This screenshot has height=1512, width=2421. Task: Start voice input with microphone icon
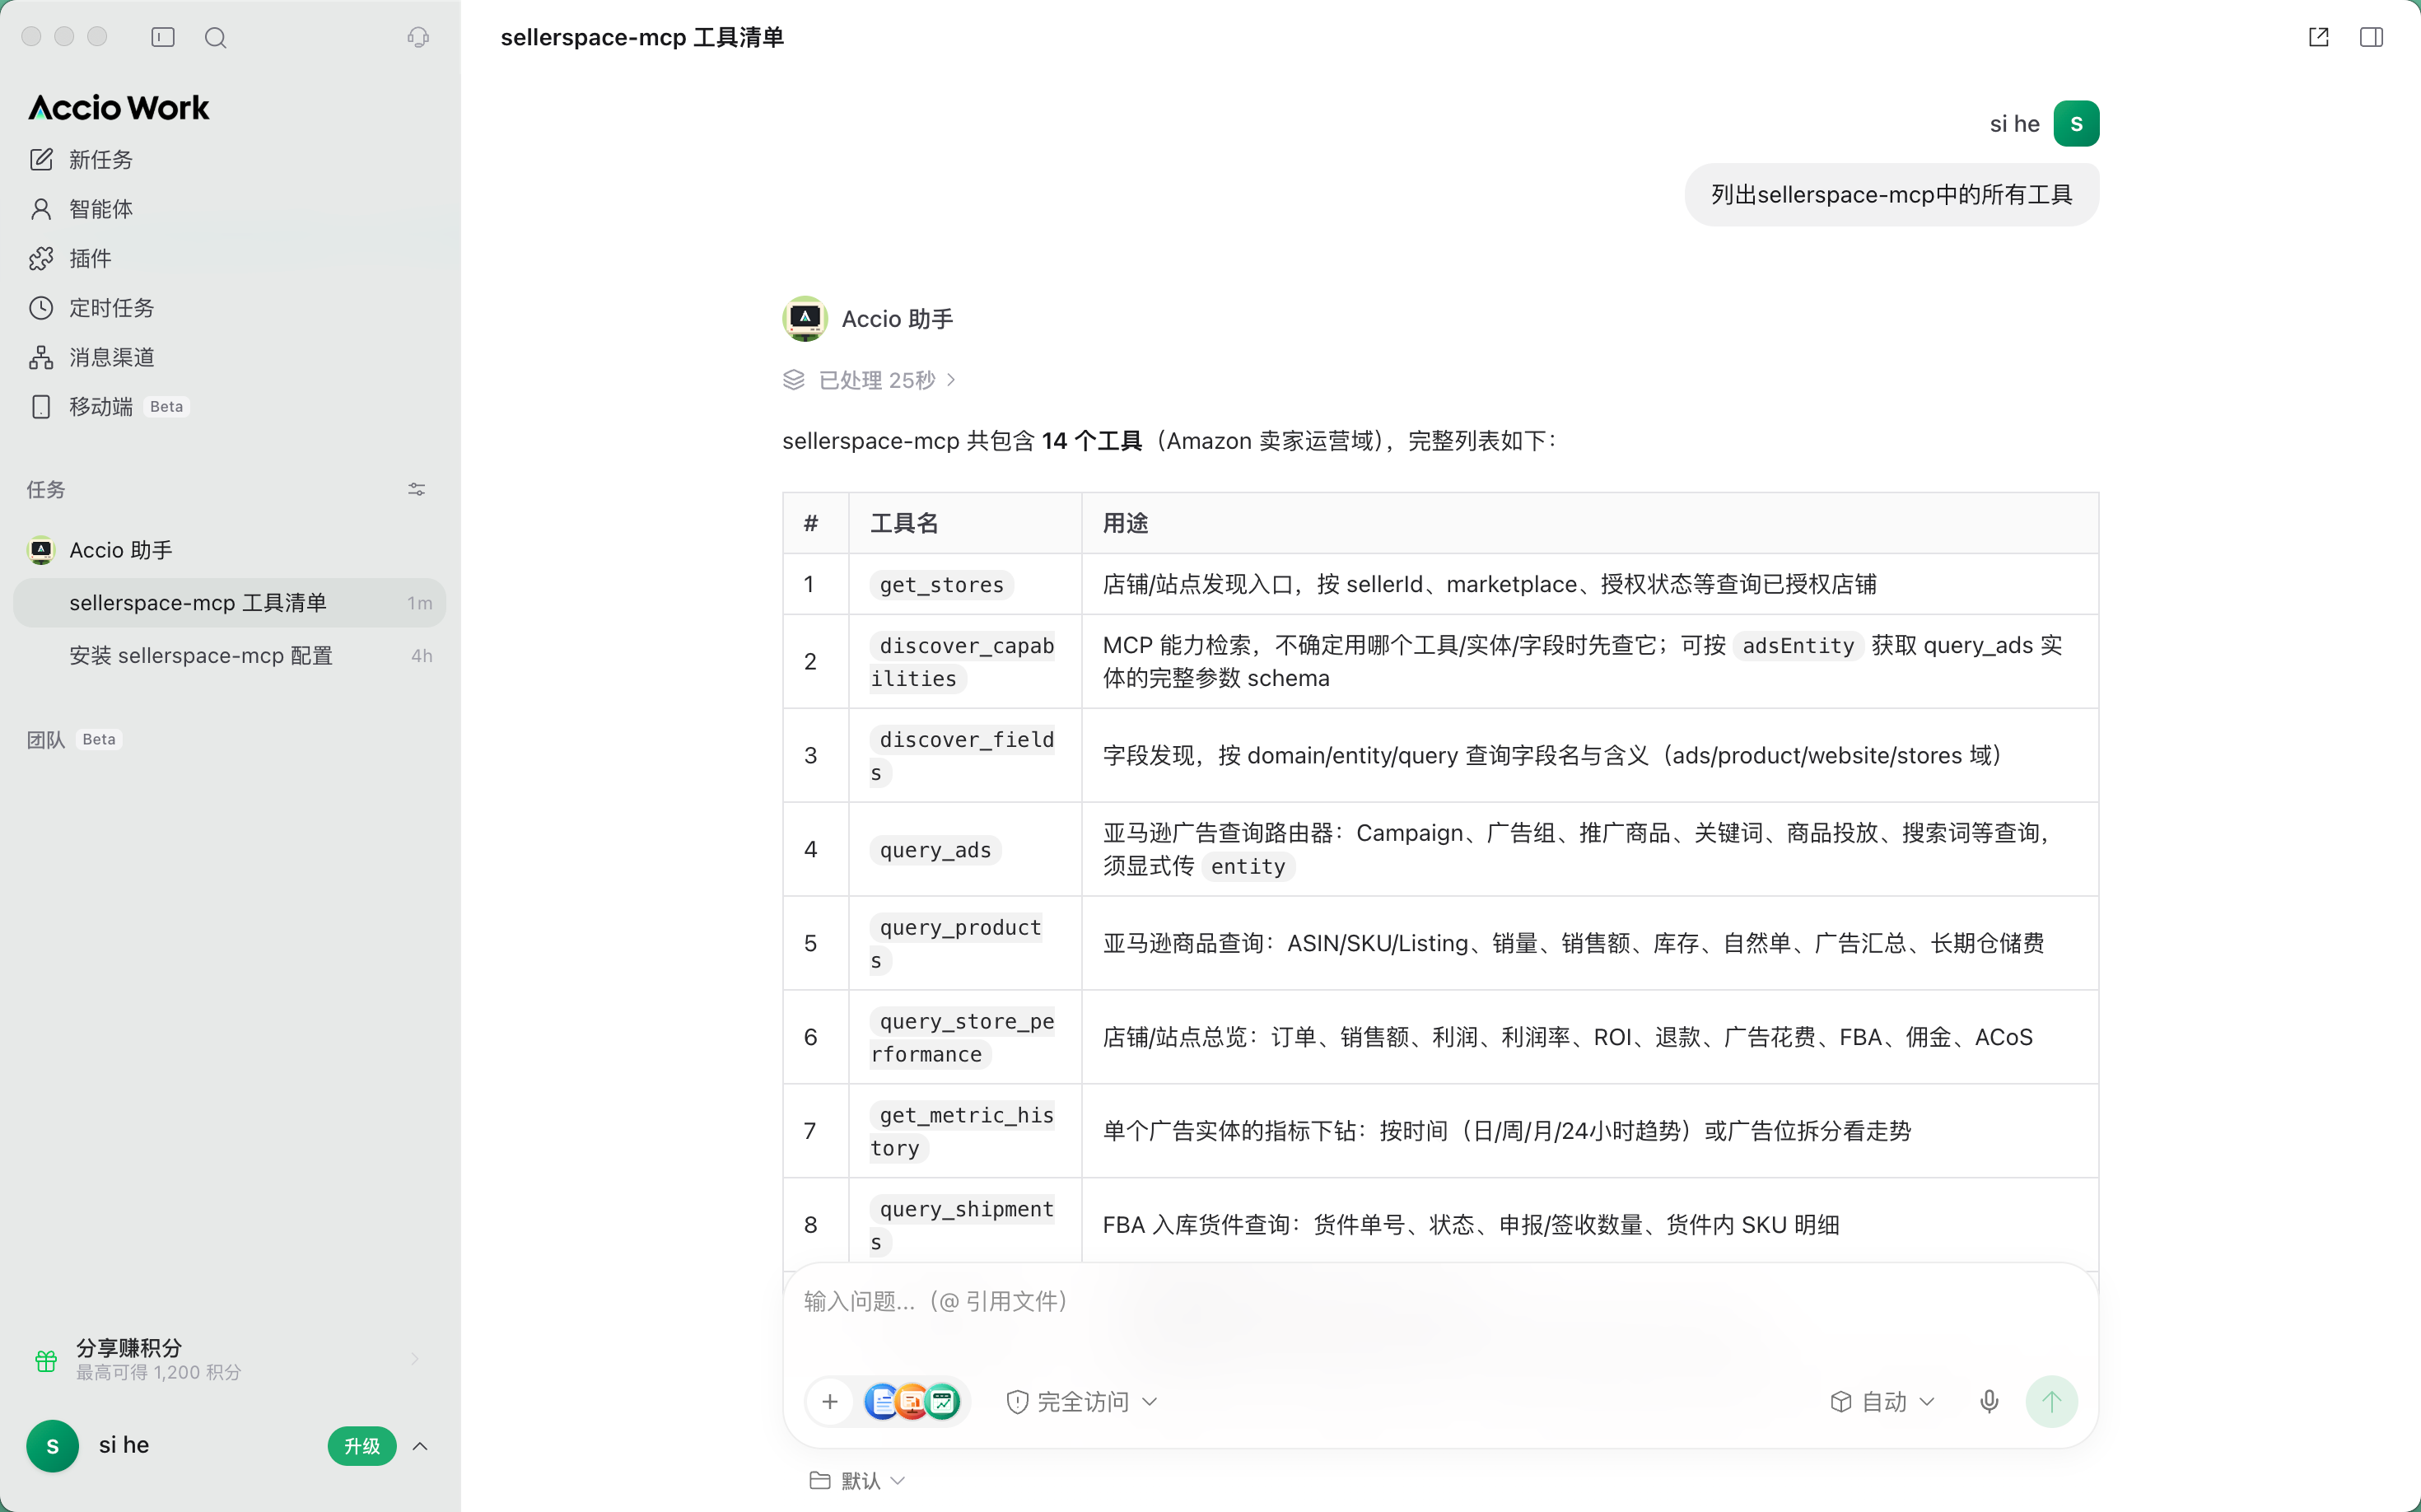click(1989, 1401)
